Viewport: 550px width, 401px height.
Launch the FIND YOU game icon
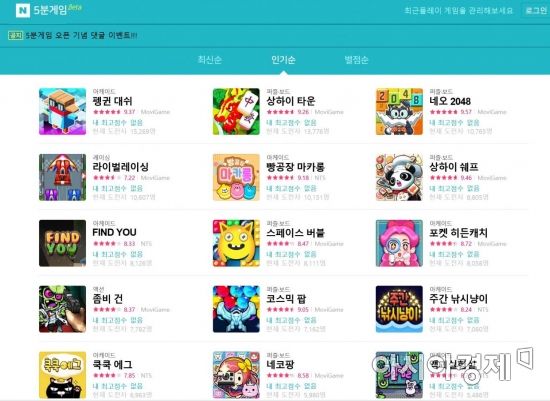pyautogui.click(x=62, y=243)
